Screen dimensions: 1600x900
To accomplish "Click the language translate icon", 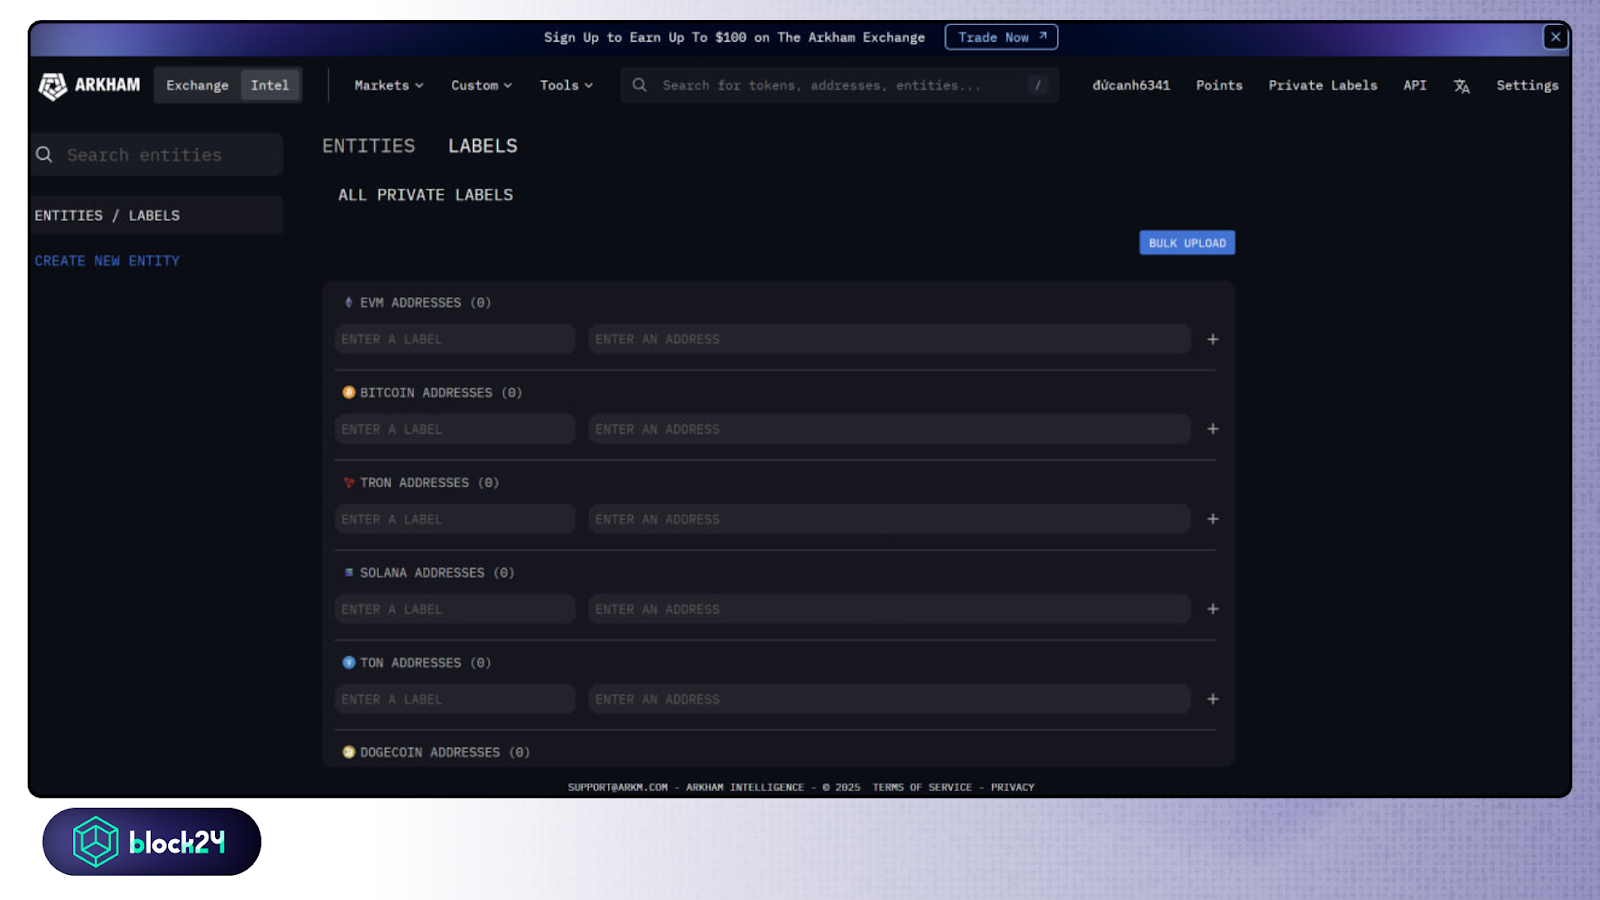I will pyautogui.click(x=1462, y=86).
